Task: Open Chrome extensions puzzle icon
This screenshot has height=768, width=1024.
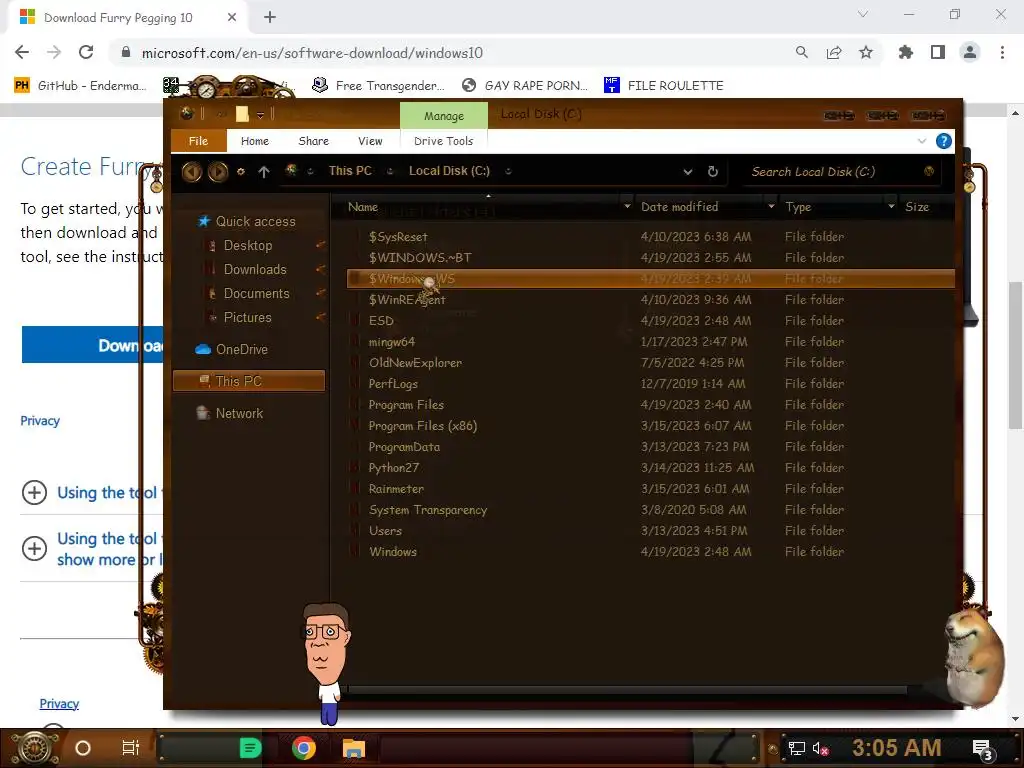Action: coord(905,53)
